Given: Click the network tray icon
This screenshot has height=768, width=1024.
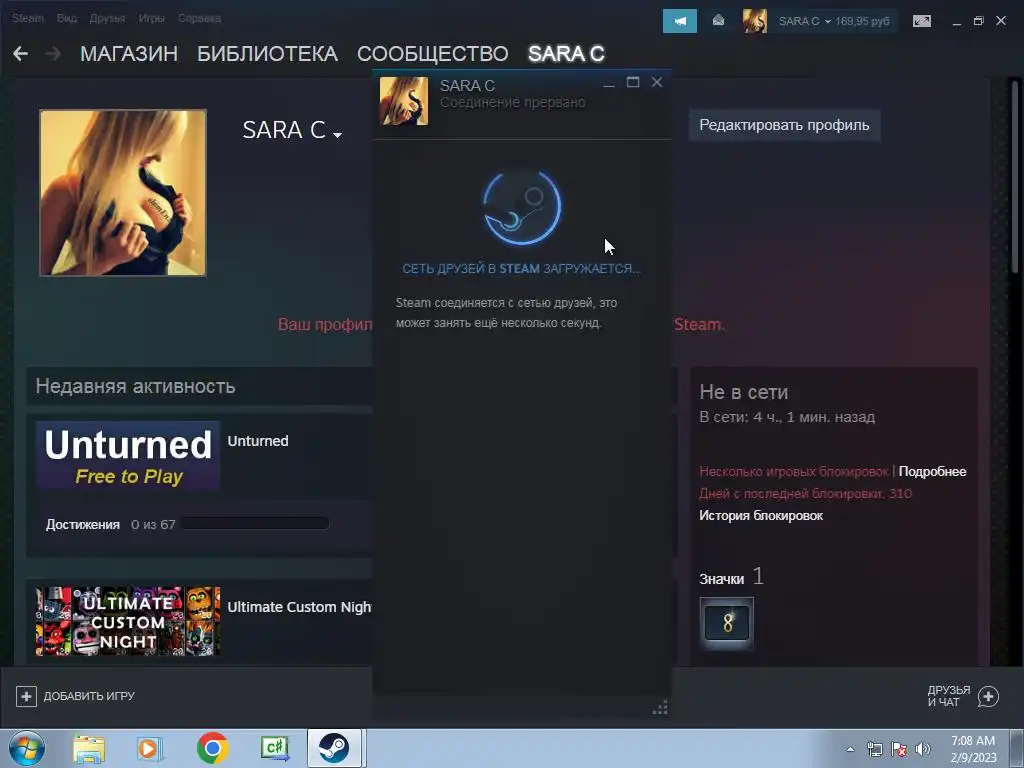Looking at the screenshot, I should tap(874, 749).
